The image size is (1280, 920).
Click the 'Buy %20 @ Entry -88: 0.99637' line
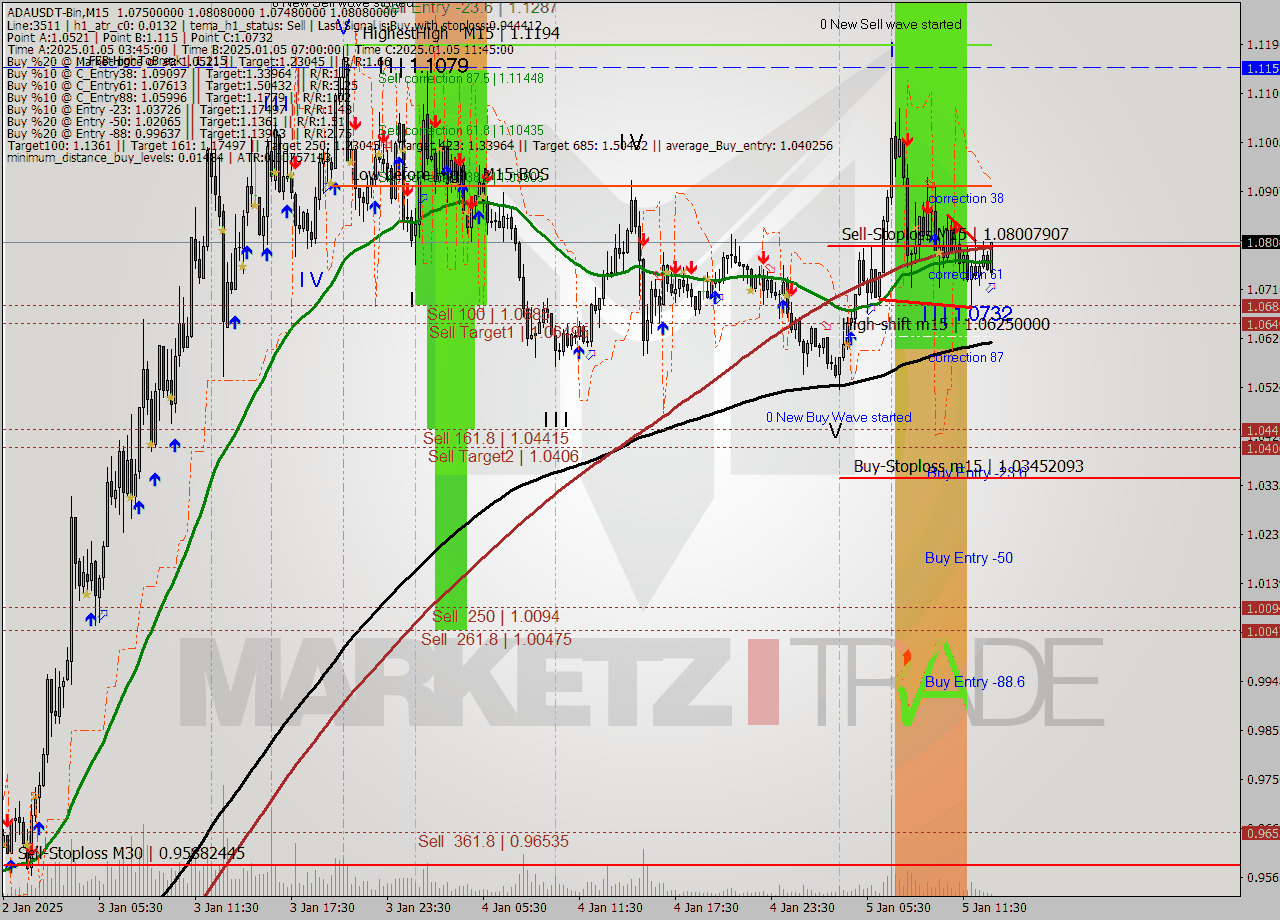180,133
